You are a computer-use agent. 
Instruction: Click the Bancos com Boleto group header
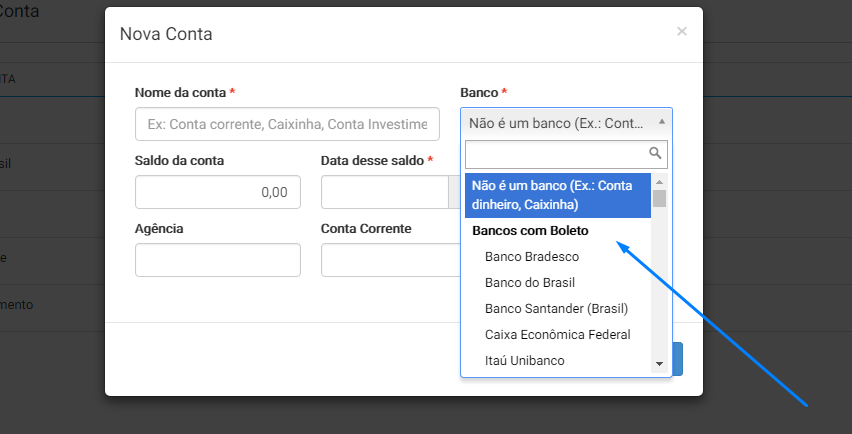(530, 231)
